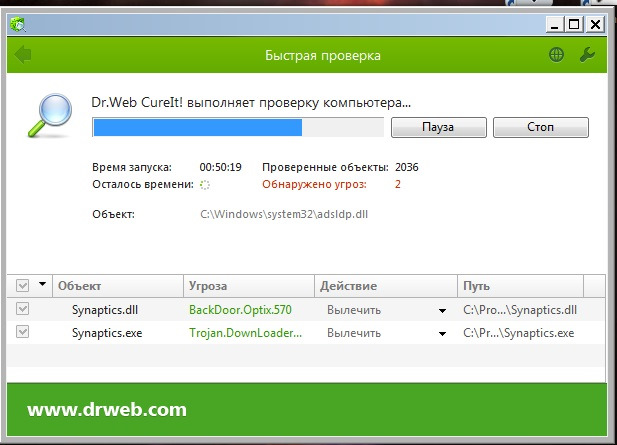Sort by the Действие column header

pos(385,286)
